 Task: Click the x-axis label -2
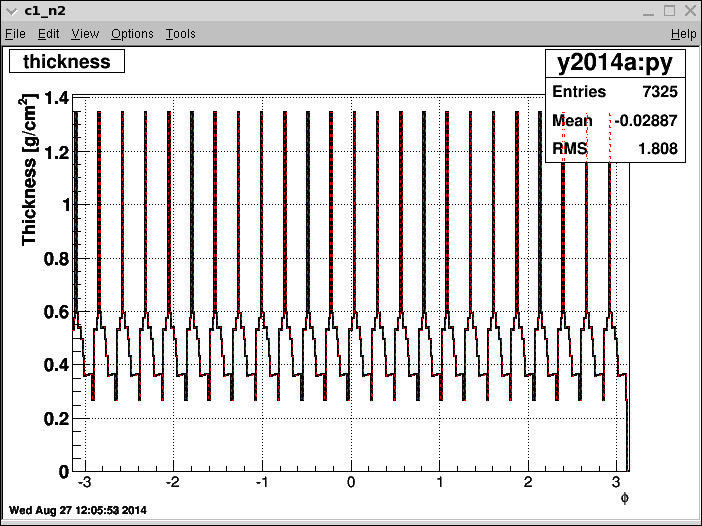pyautogui.click(x=172, y=482)
